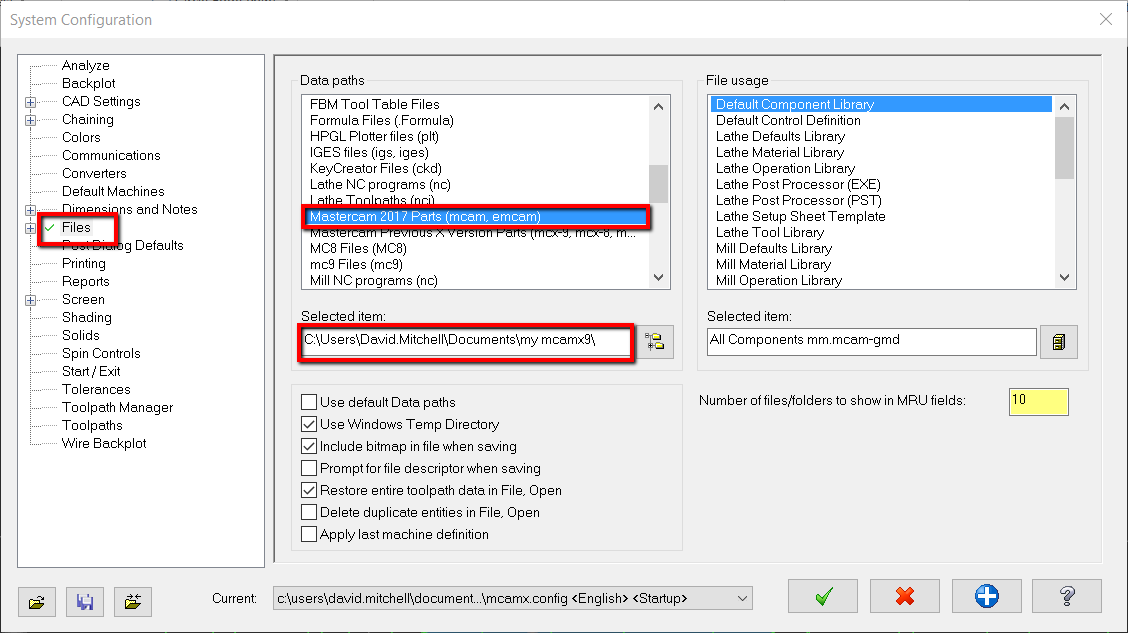
Task: Click the File usage selected item field
Action: point(871,341)
